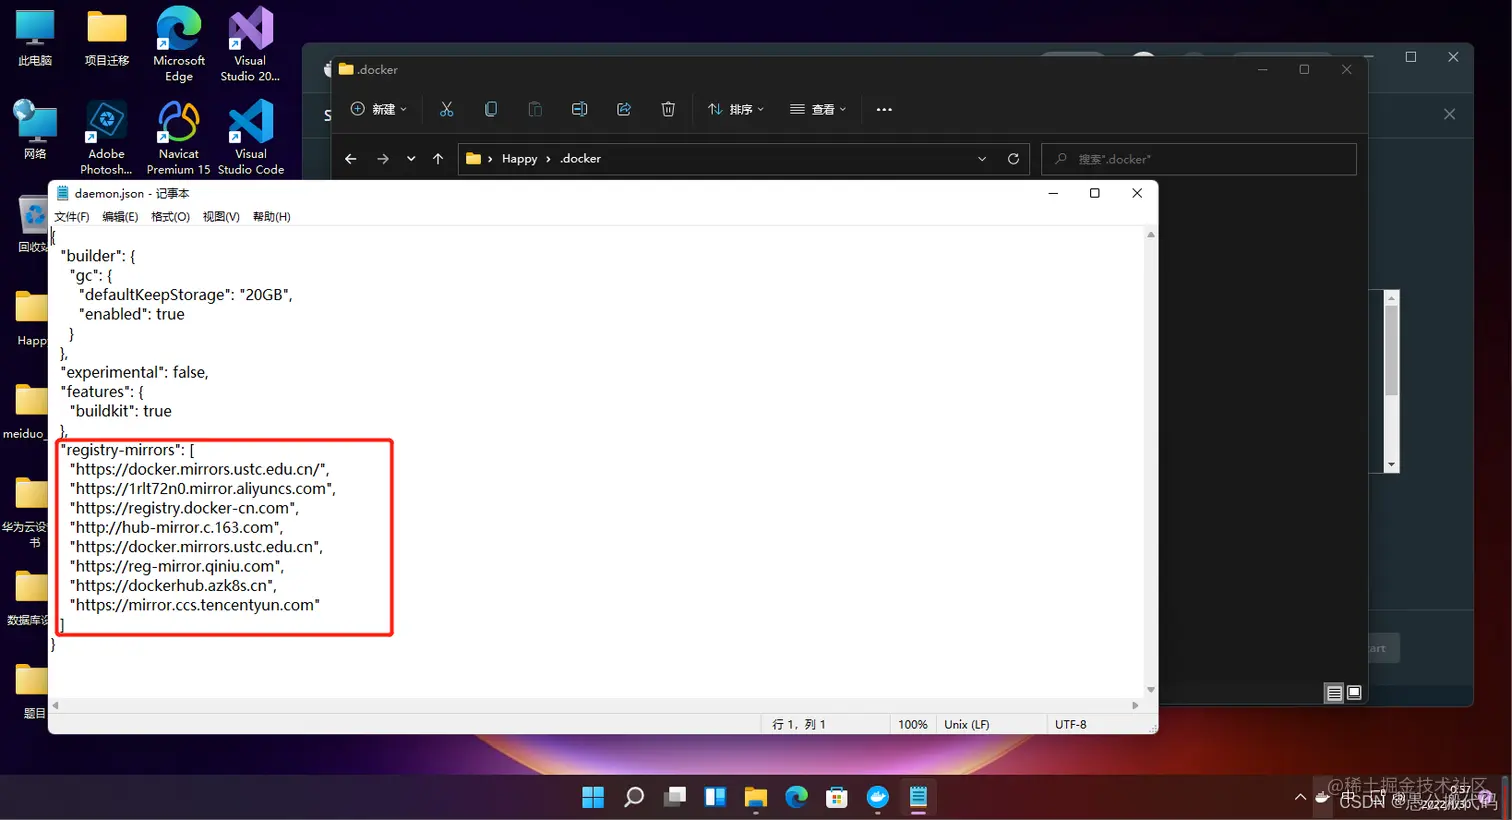Click the aliyuncs mirror URL line
The image size is (1512, 820).
[203, 489]
